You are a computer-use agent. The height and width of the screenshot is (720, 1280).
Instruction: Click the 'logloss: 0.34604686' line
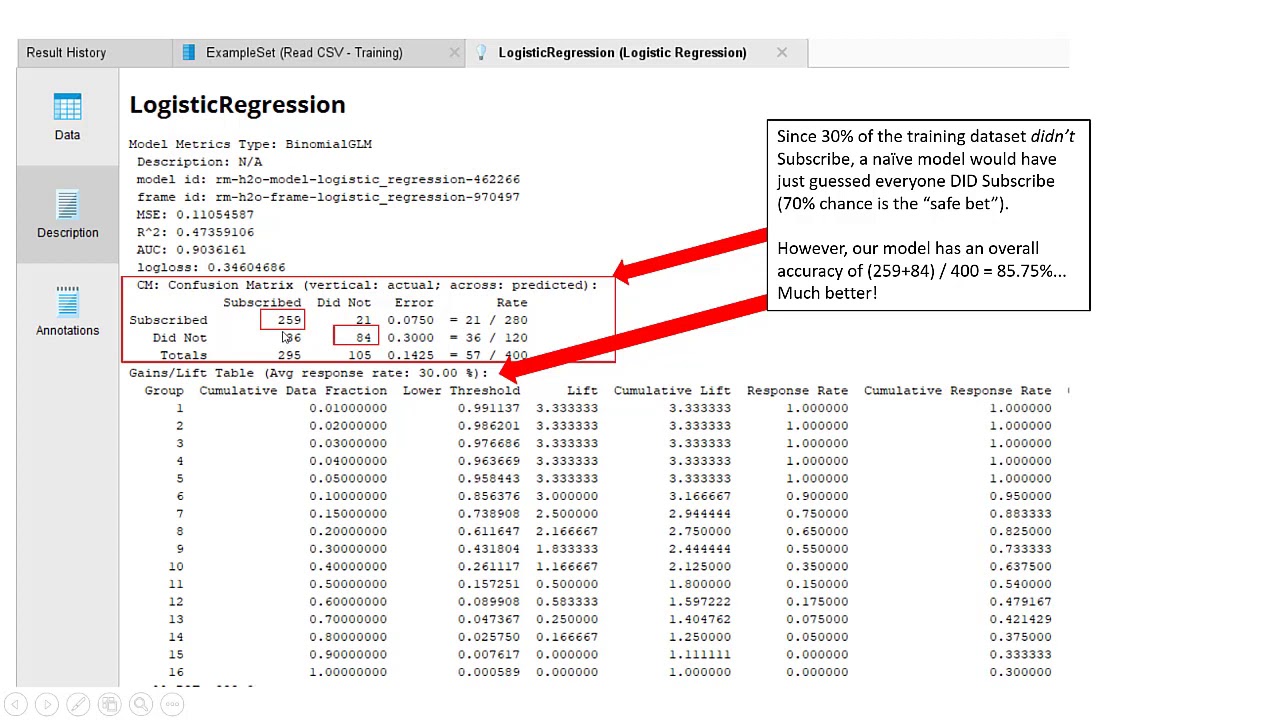tap(211, 267)
